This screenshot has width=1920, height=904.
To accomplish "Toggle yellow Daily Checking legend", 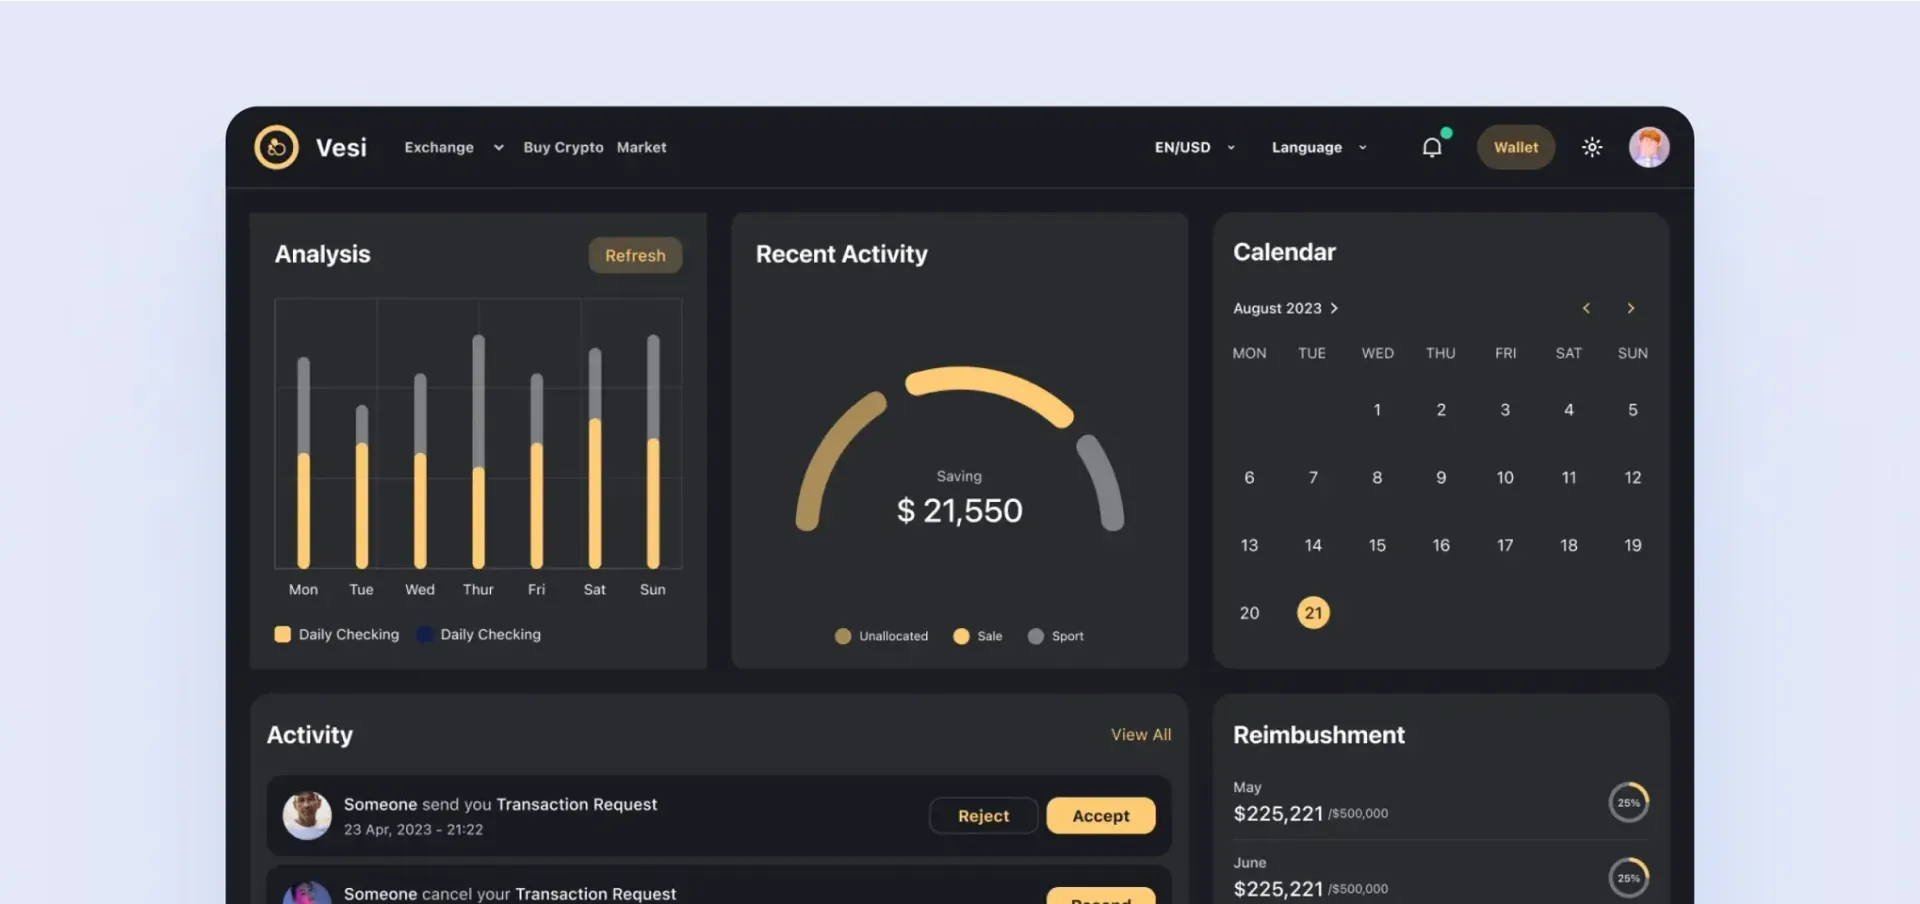I will 283,634.
